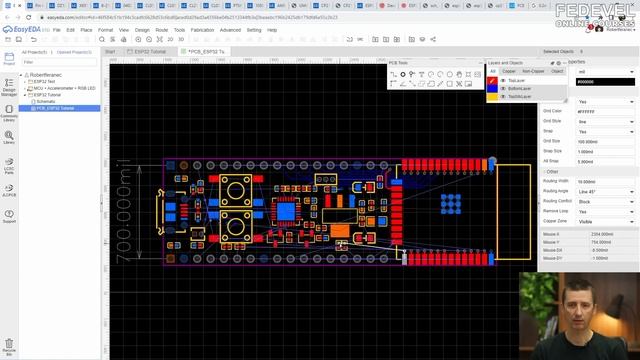640x360 pixels.
Task: Open the LCSC Parts sidebar panel
Action: (9, 166)
